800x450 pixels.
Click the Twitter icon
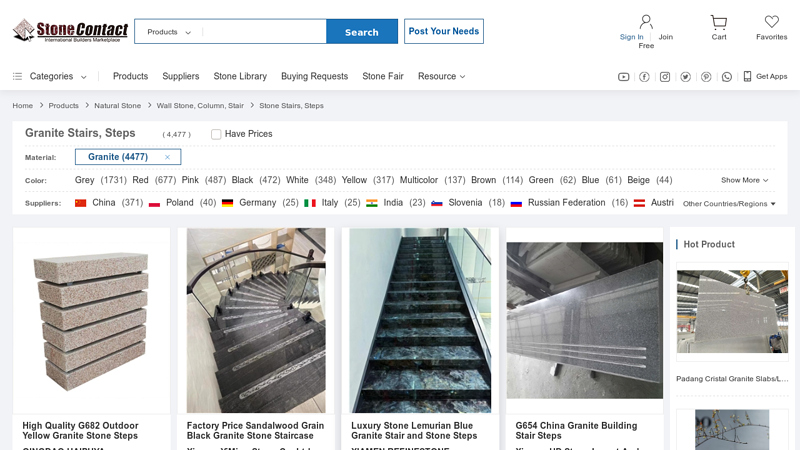pos(685,77)
